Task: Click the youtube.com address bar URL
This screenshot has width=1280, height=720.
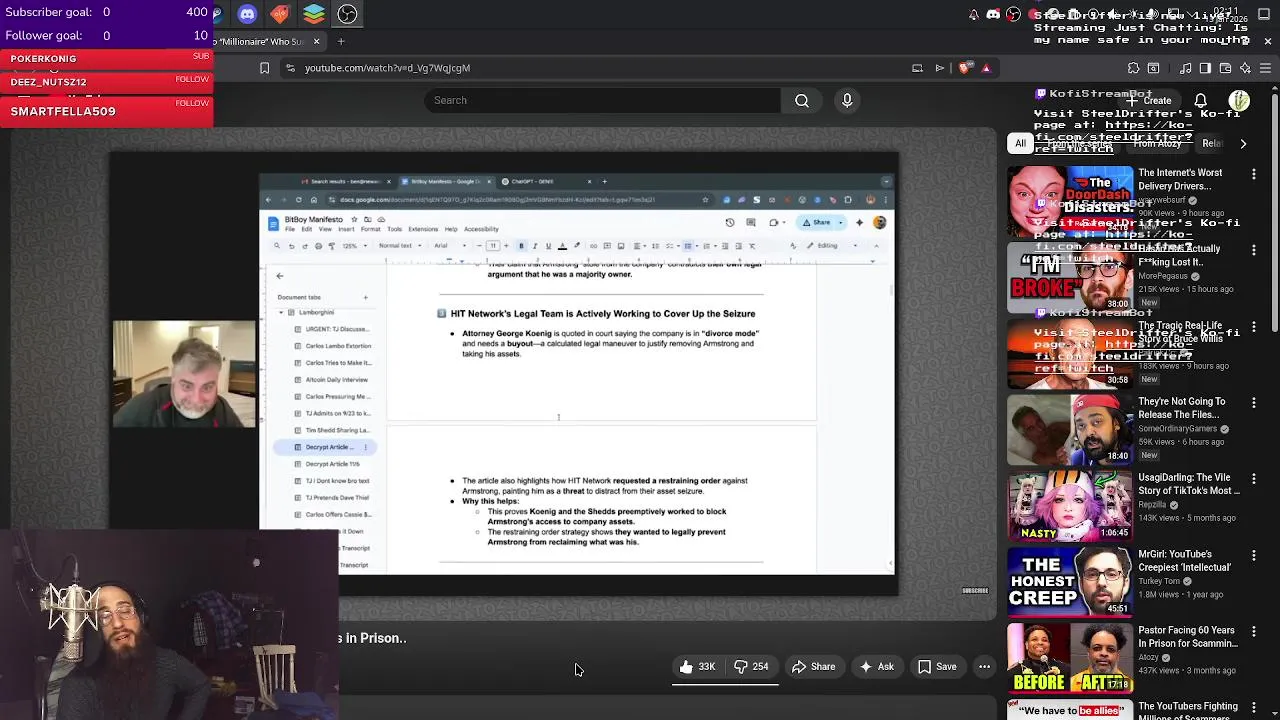Action: point(387,68)
